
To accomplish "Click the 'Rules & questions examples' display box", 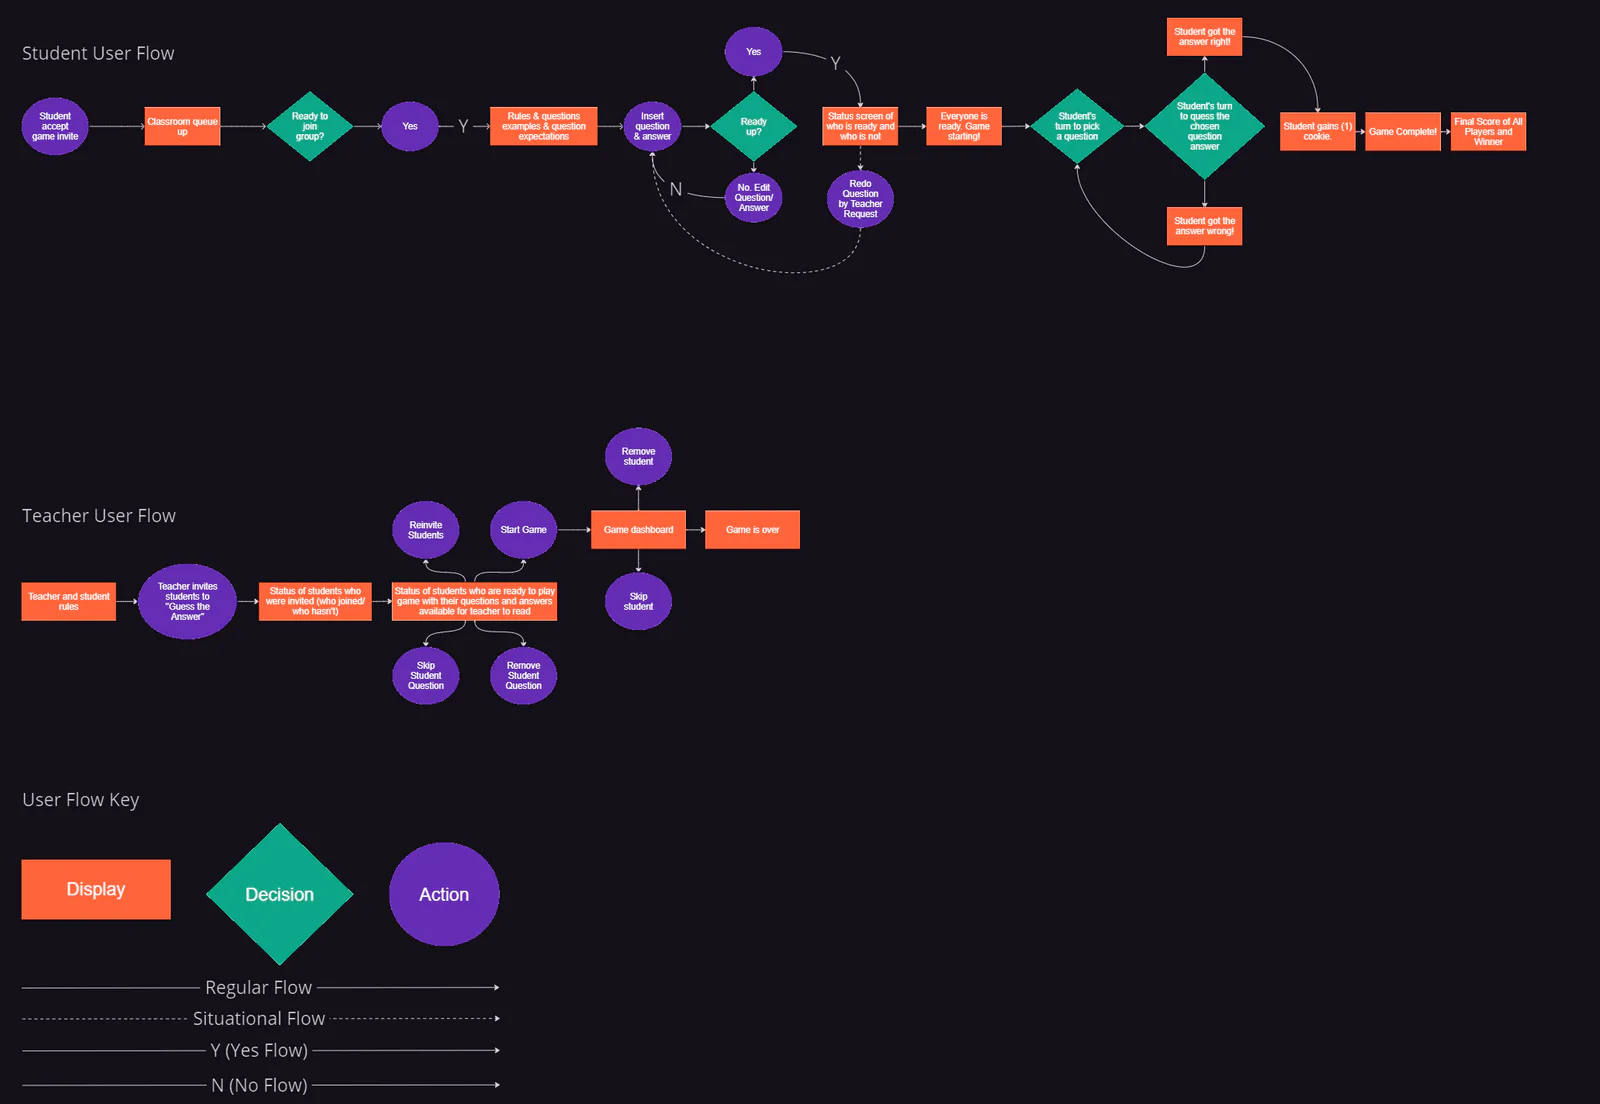I will 543,126.
